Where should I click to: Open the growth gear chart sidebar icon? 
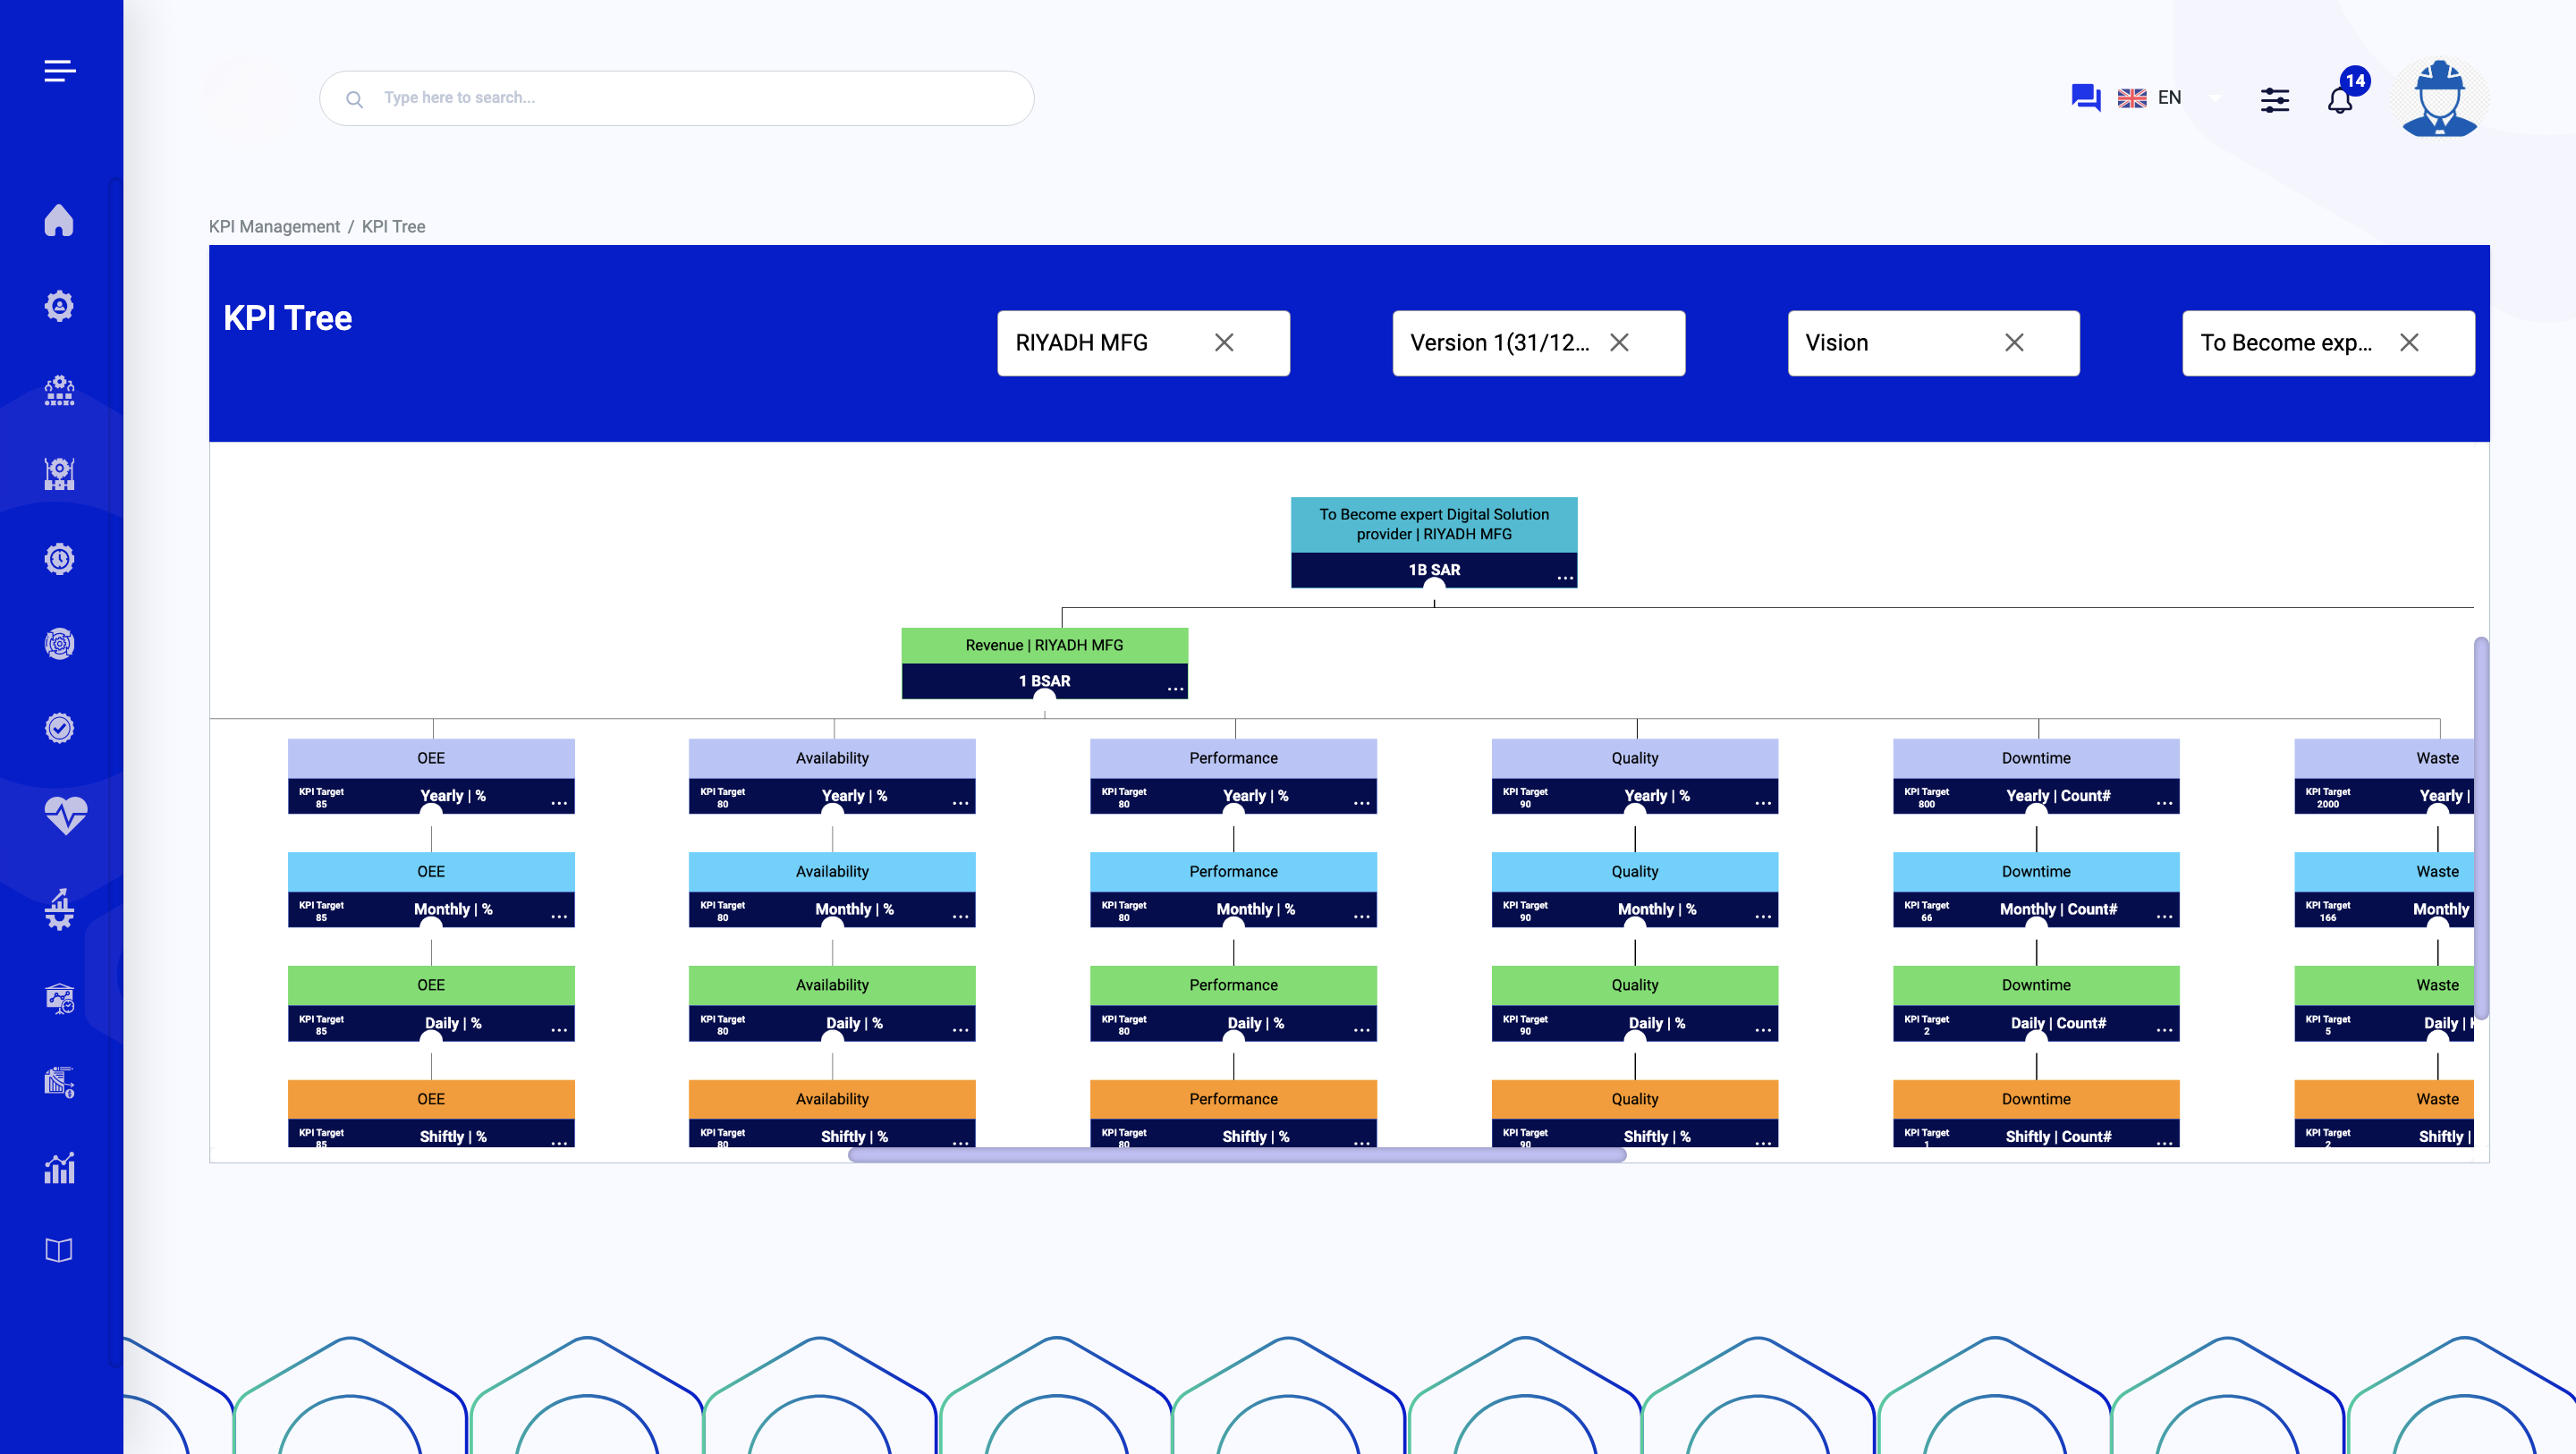pyautogui.click(x=59, y=909)
